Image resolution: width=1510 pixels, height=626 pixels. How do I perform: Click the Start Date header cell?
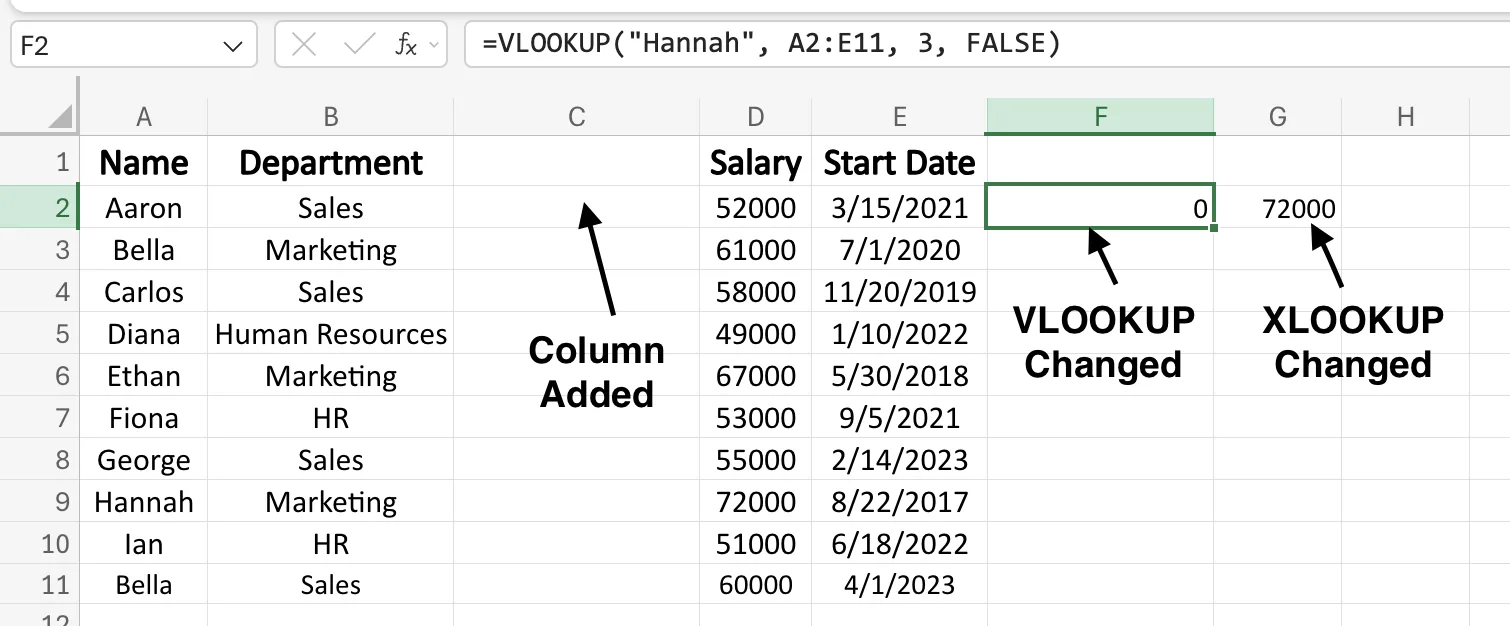click(900, 162)
